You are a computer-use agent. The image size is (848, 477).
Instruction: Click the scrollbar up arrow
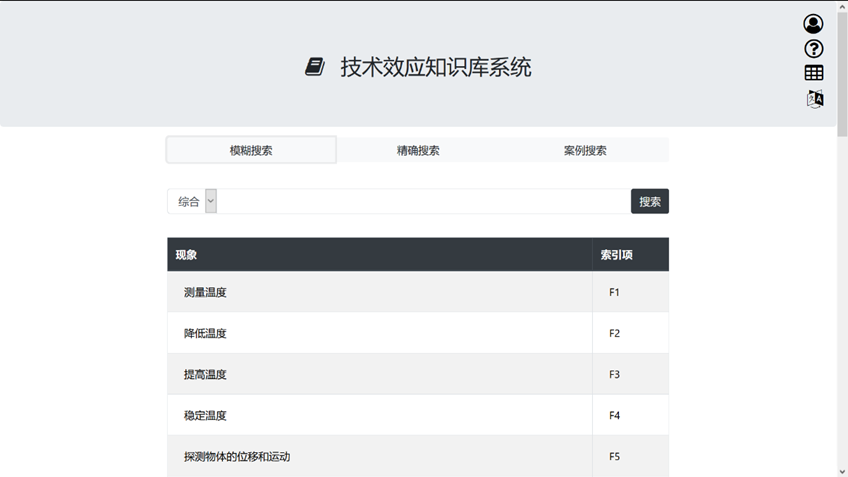(843, 6)
